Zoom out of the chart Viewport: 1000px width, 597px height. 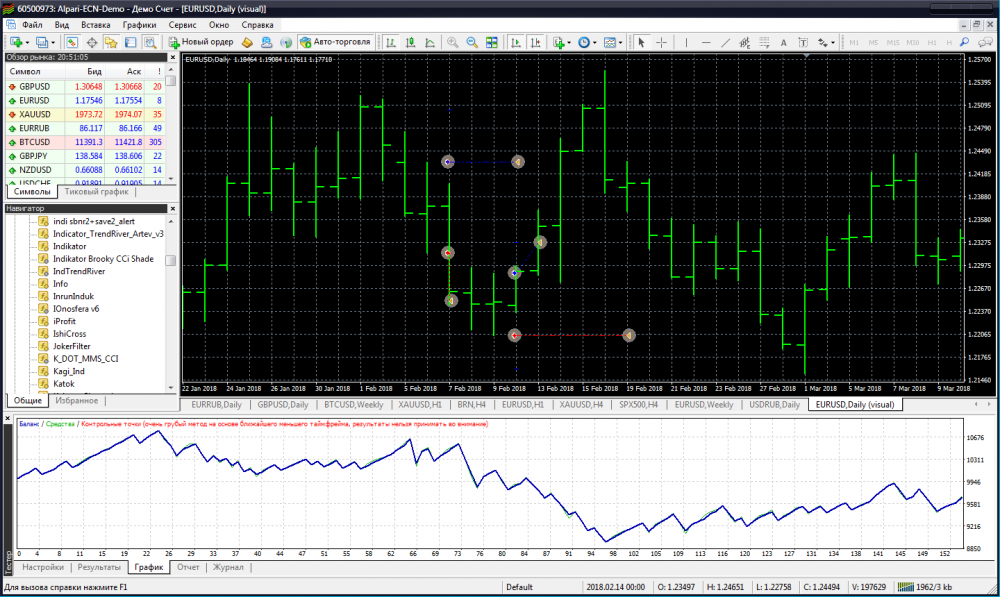coord(472,42)
